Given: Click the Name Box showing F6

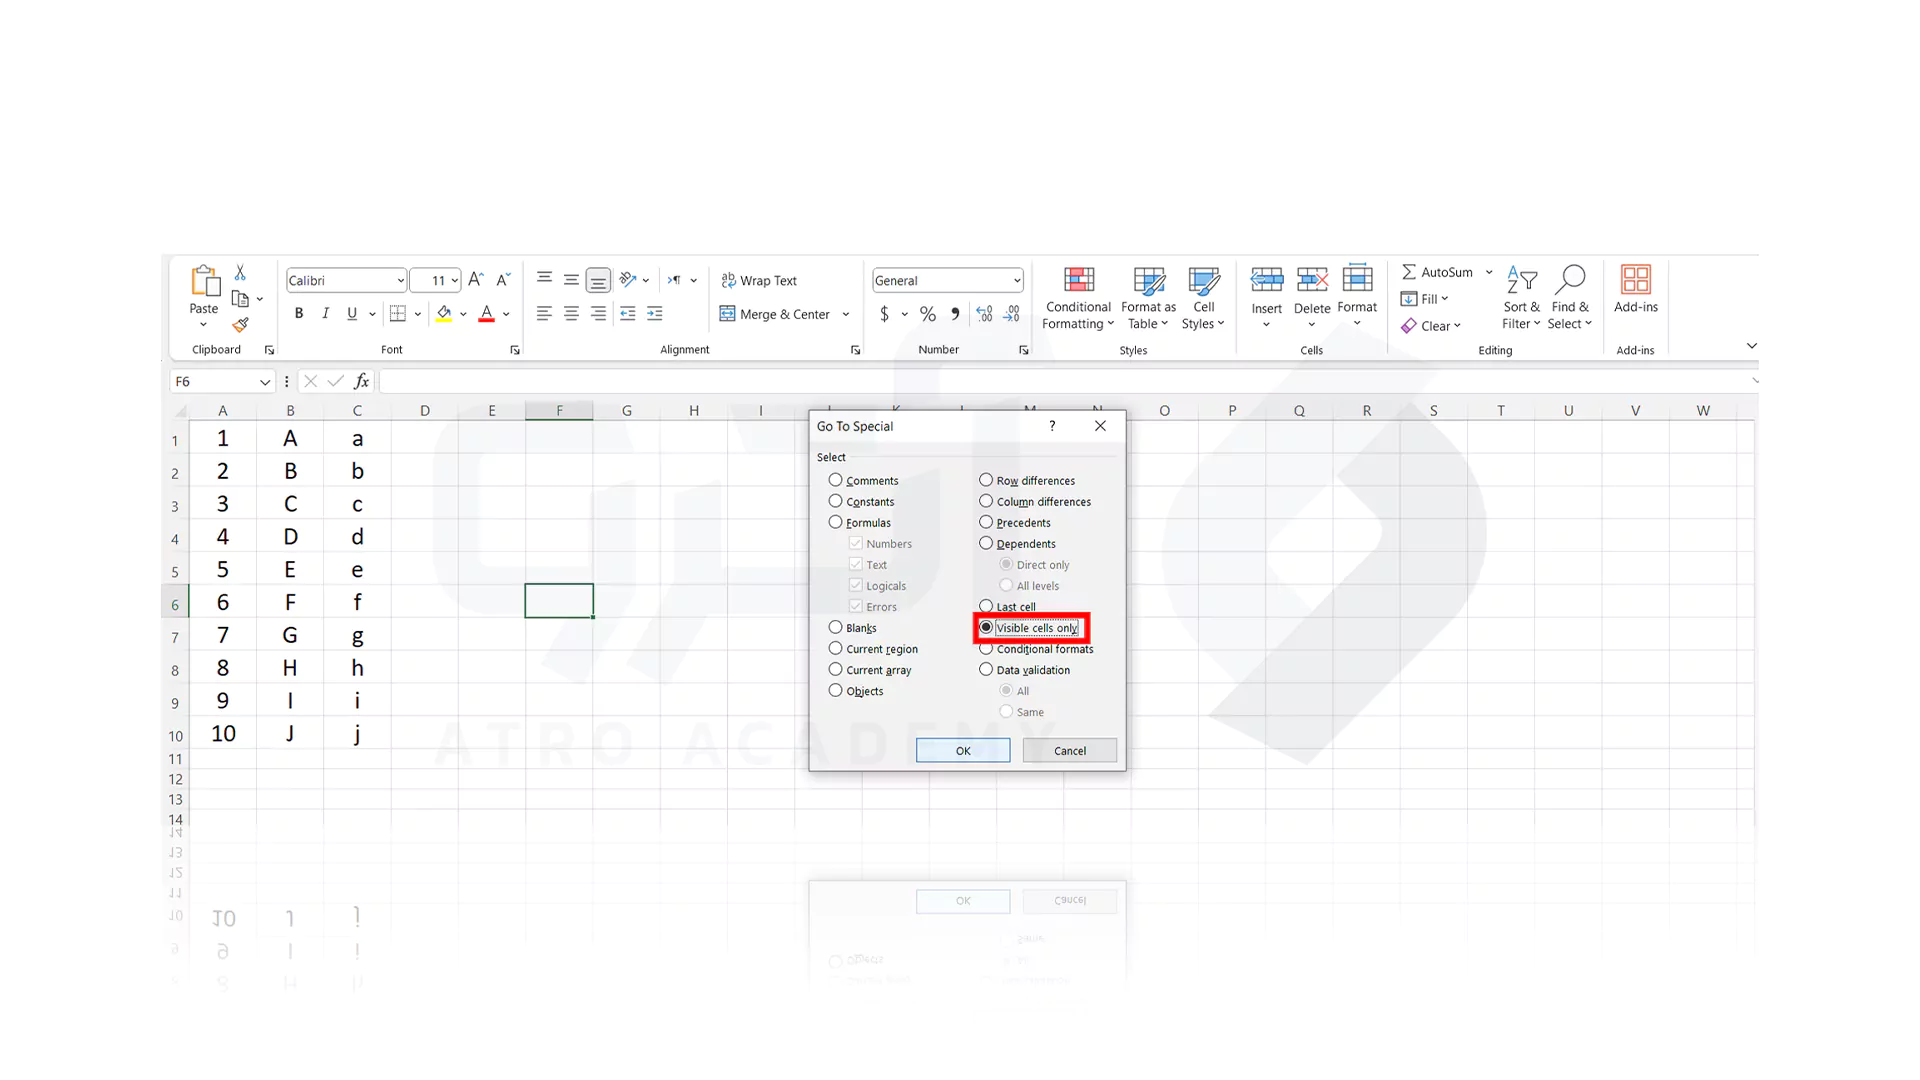Looking at the screenshot, I should (222, 382).
